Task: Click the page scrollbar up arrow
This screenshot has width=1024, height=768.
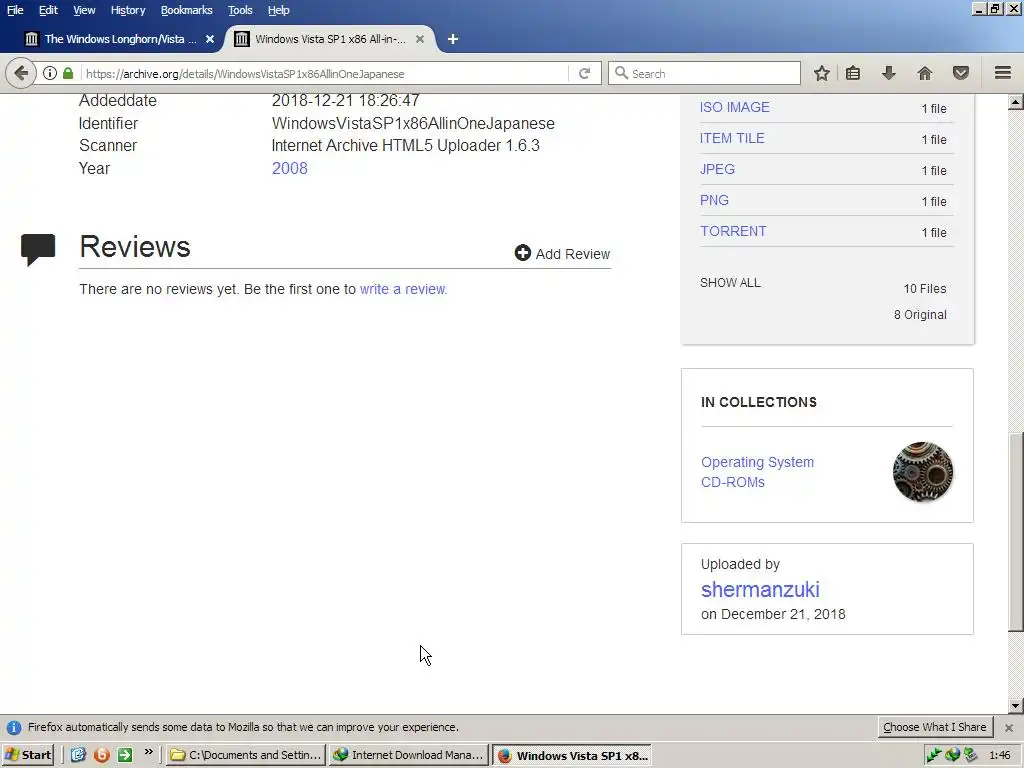Action: (1016, 102)
